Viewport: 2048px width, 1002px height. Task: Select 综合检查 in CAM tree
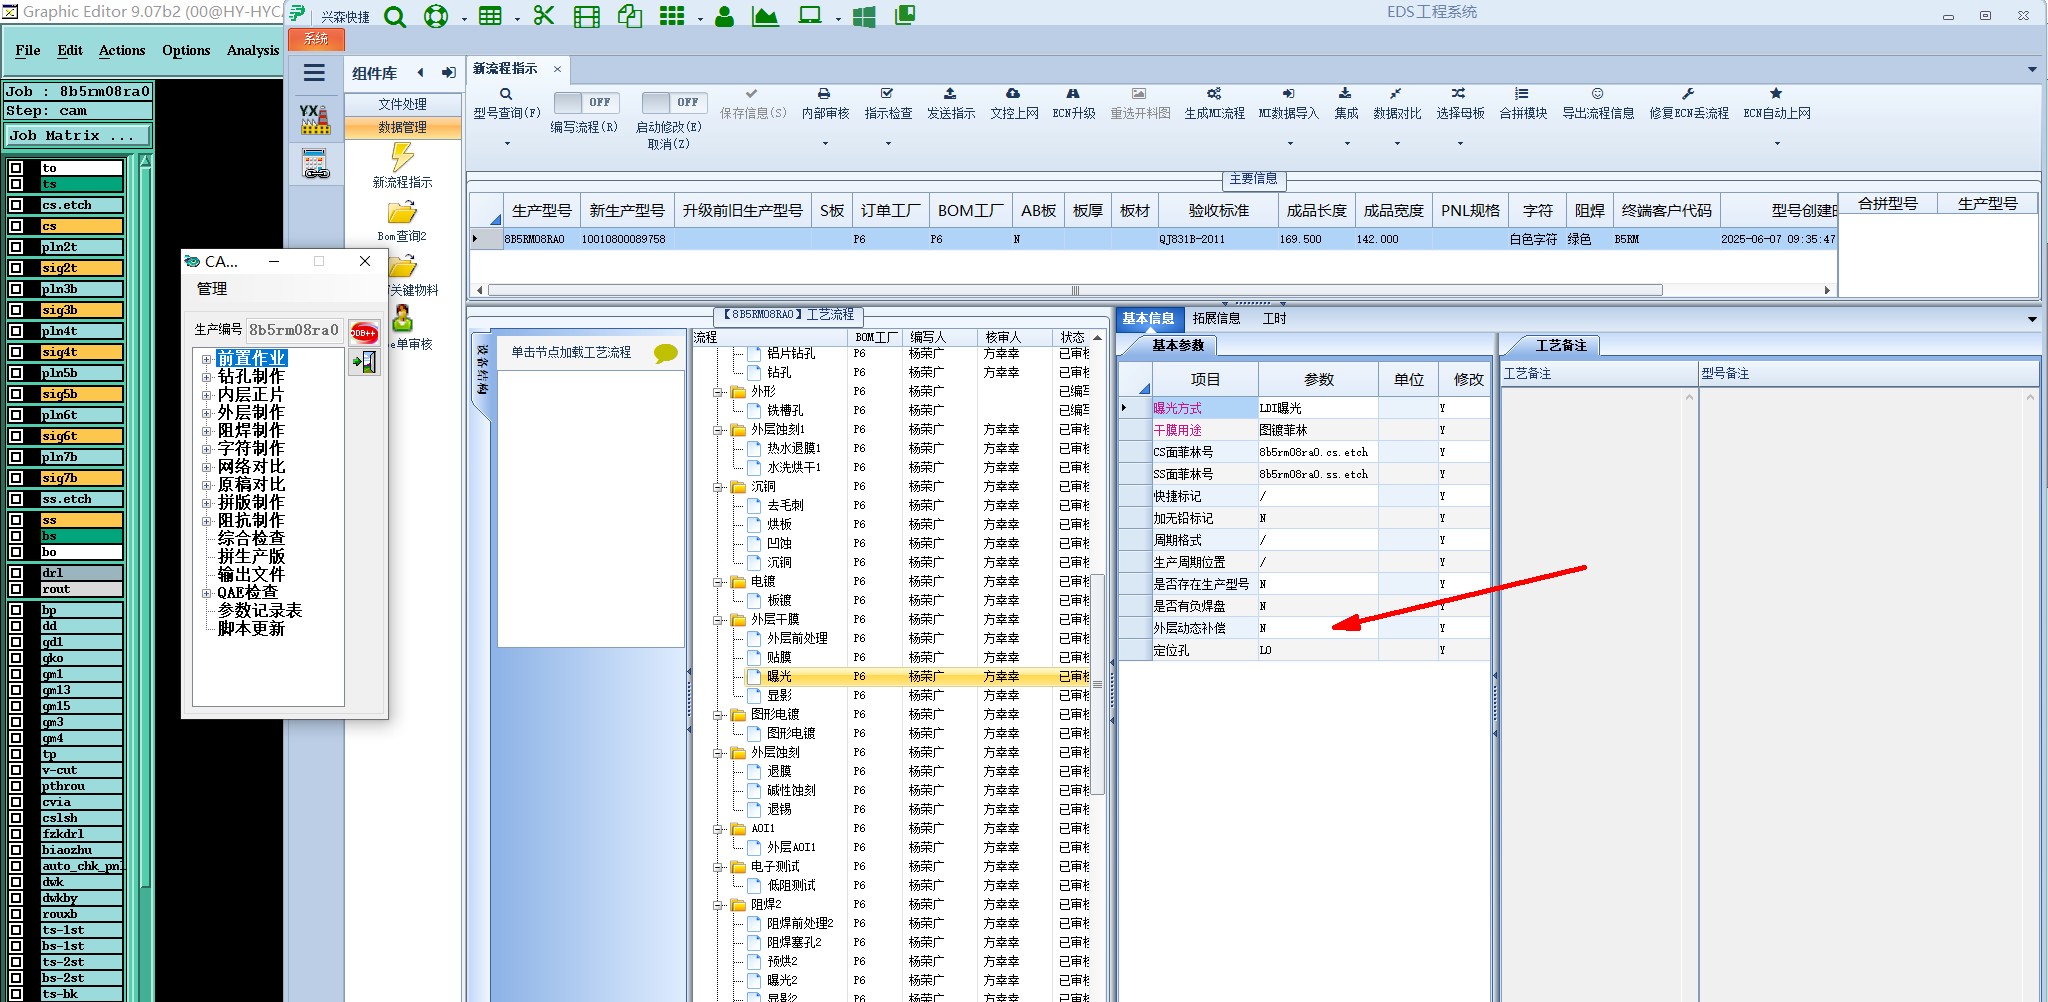(251, 538)
